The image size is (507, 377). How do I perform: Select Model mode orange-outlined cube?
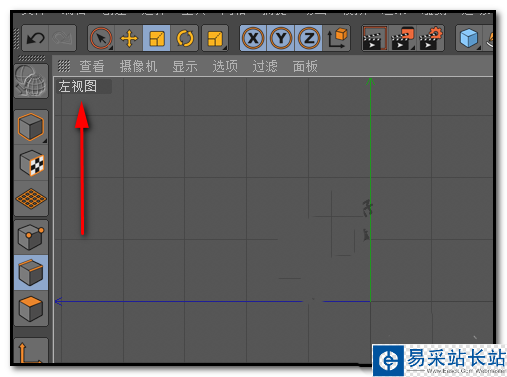(31, 127)
